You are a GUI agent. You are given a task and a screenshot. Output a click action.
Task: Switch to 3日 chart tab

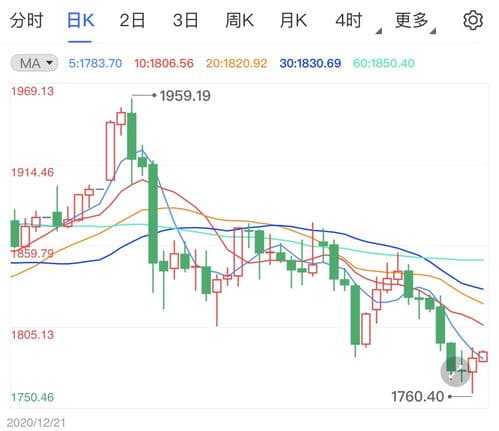pyautogui.click(x=185, y=20)
